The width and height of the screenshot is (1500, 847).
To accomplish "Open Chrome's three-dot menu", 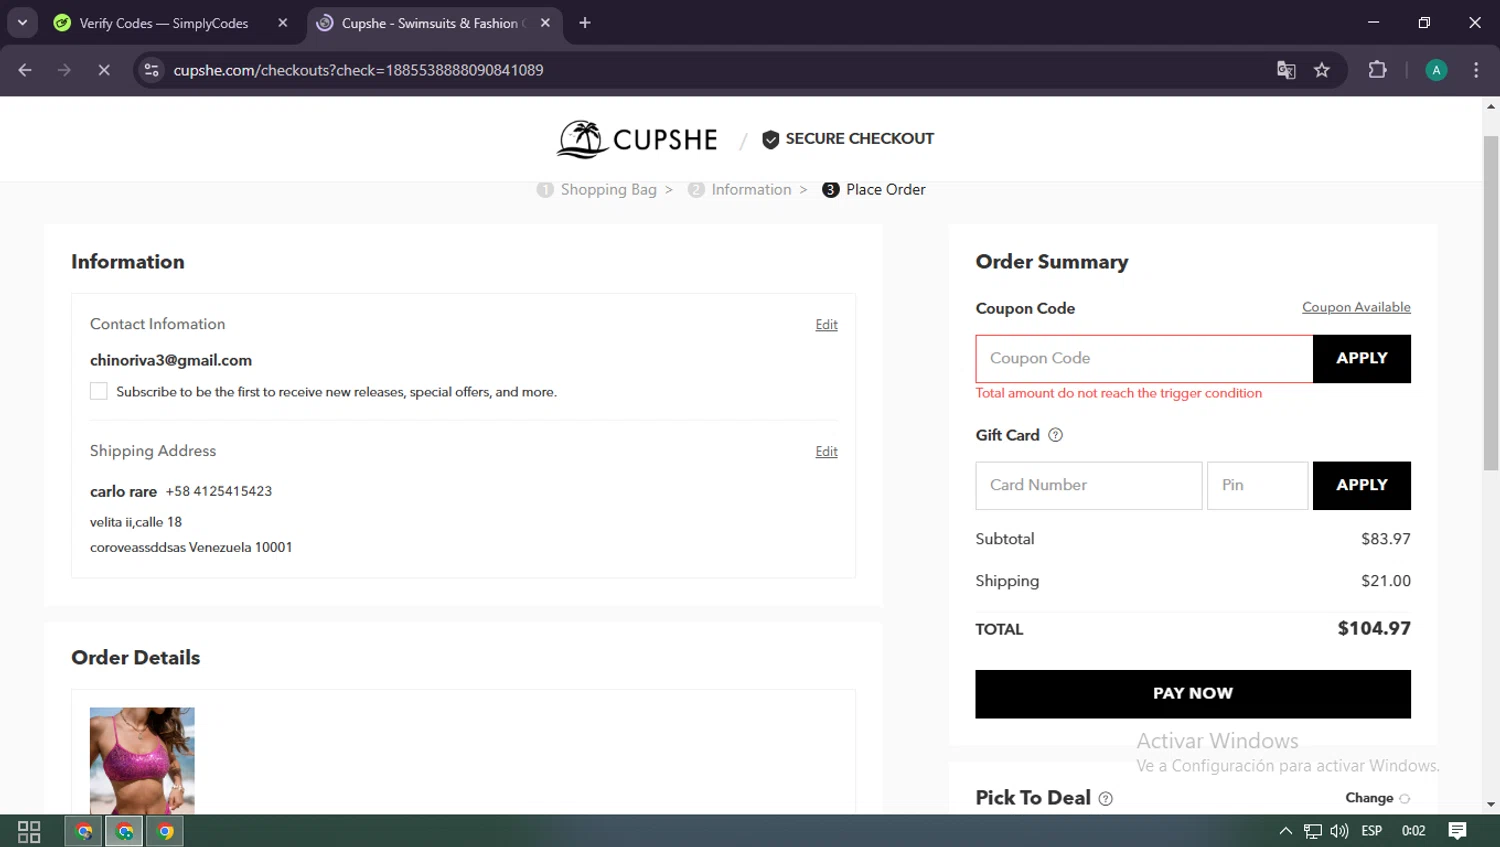I will click(x=1476, y=70).
